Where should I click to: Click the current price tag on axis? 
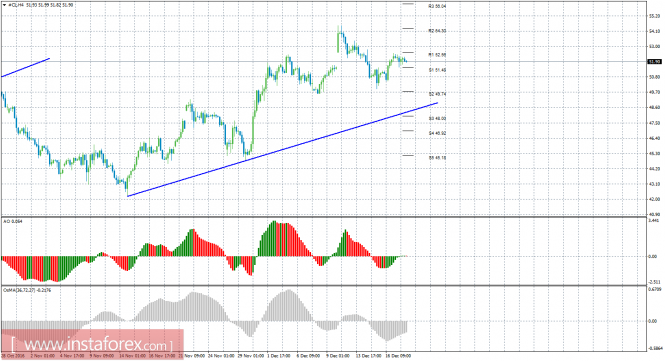point(654,62)
